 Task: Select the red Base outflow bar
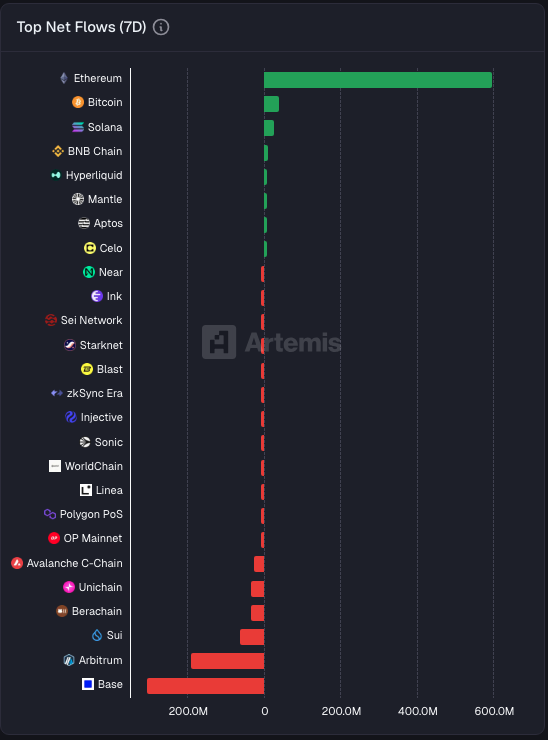[x=205, y=686]
